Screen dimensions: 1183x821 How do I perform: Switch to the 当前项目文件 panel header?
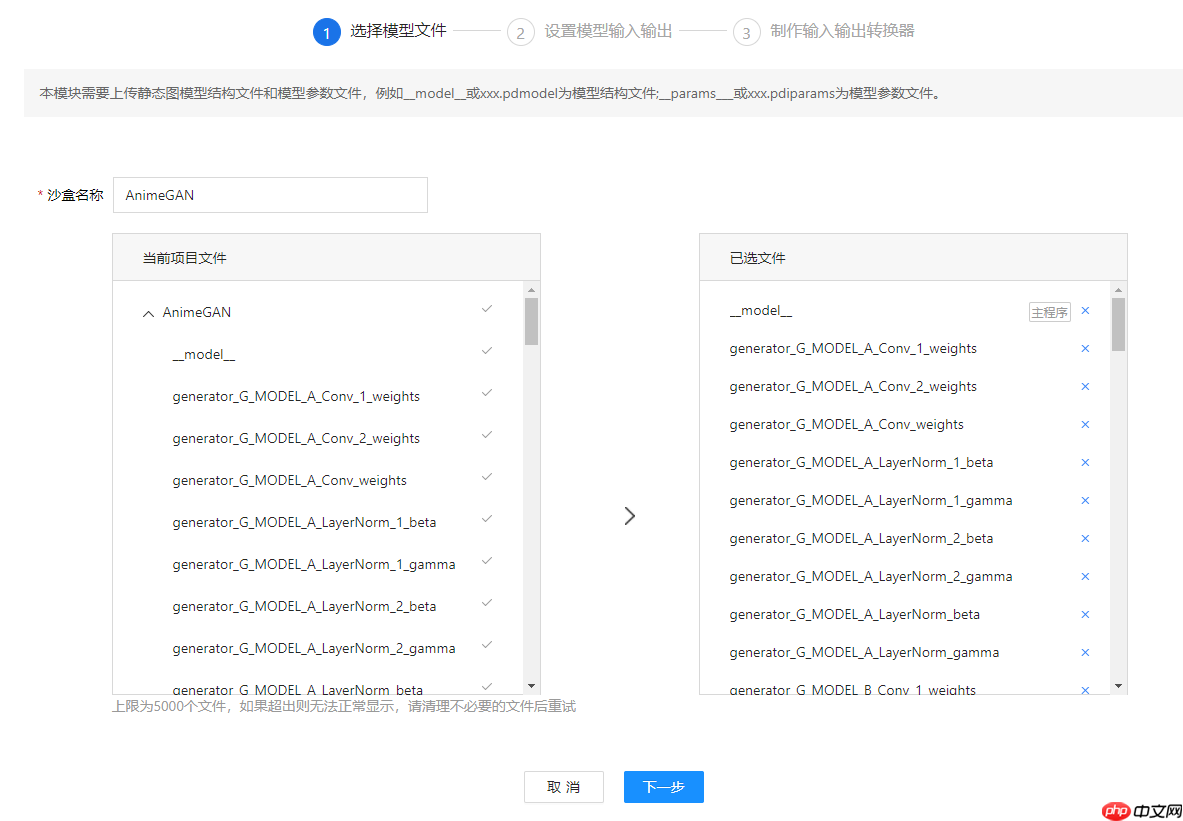pos(183,257)
